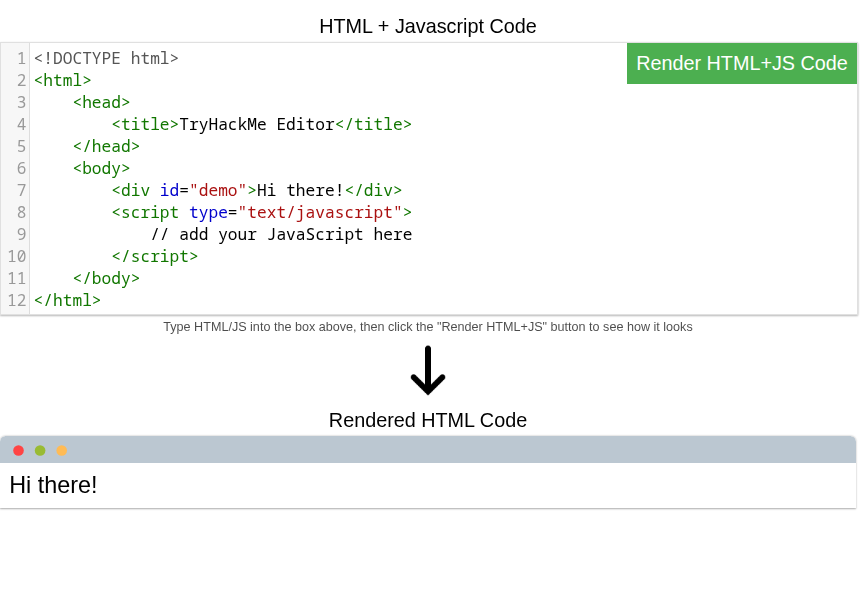
Task: Click line number 12 in the gutter
Action: point(17,300)
